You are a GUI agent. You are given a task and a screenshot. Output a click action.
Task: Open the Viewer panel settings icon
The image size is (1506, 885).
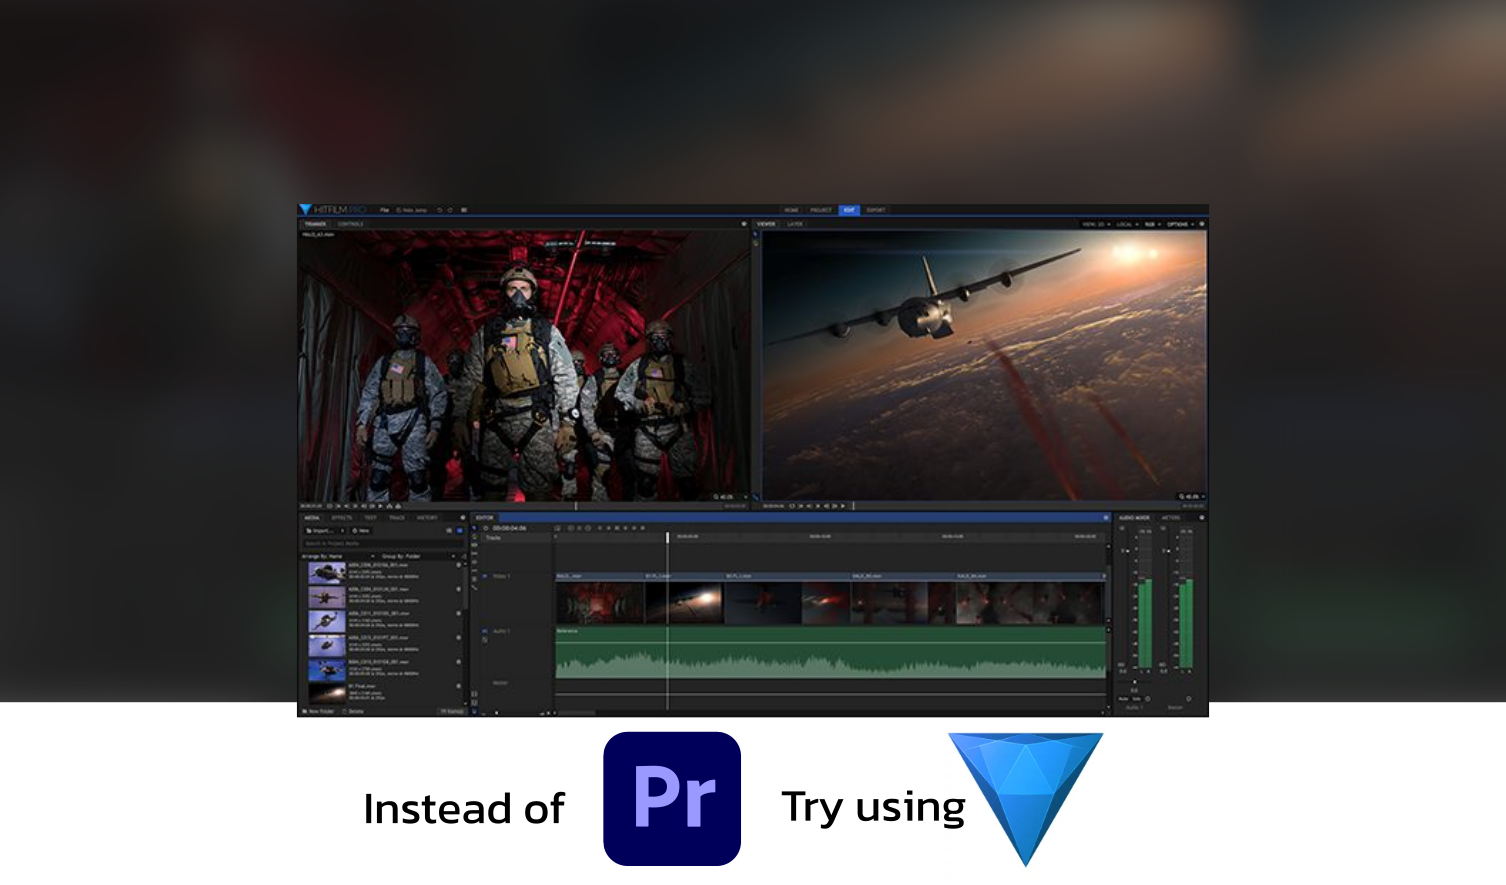(x=1202, y=224)
